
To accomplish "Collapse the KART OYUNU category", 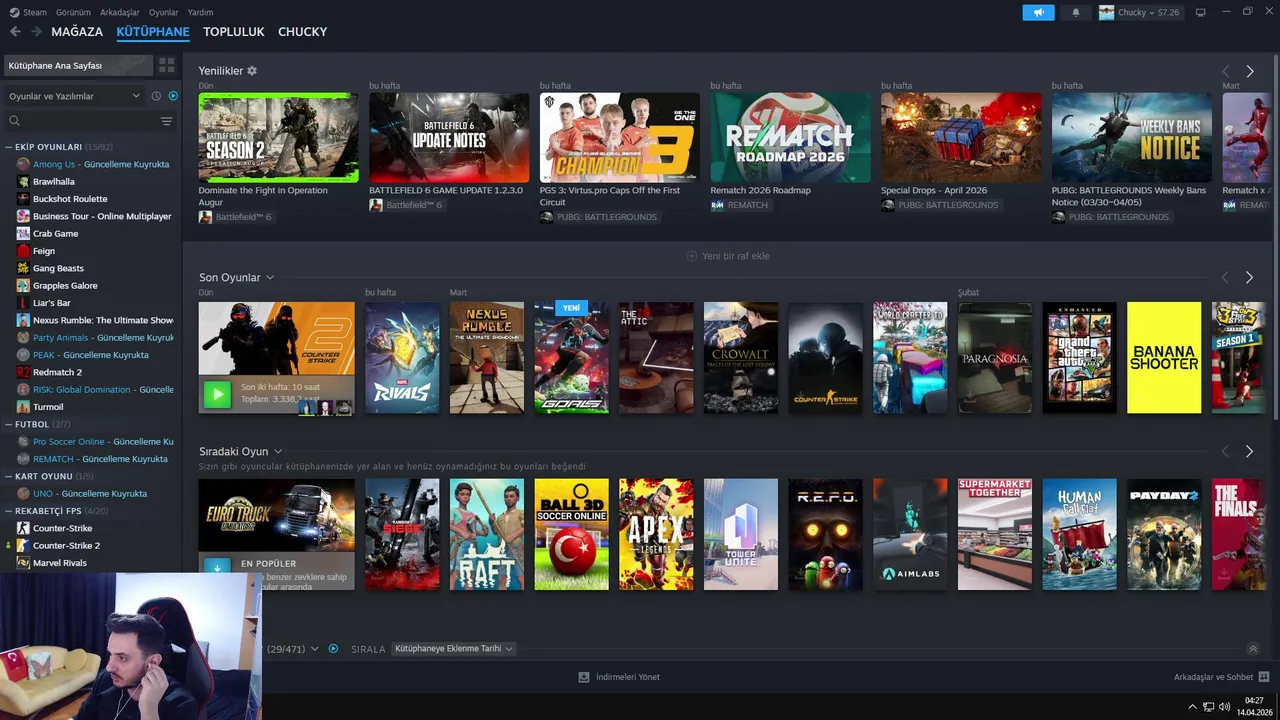I will pos(8,476).
